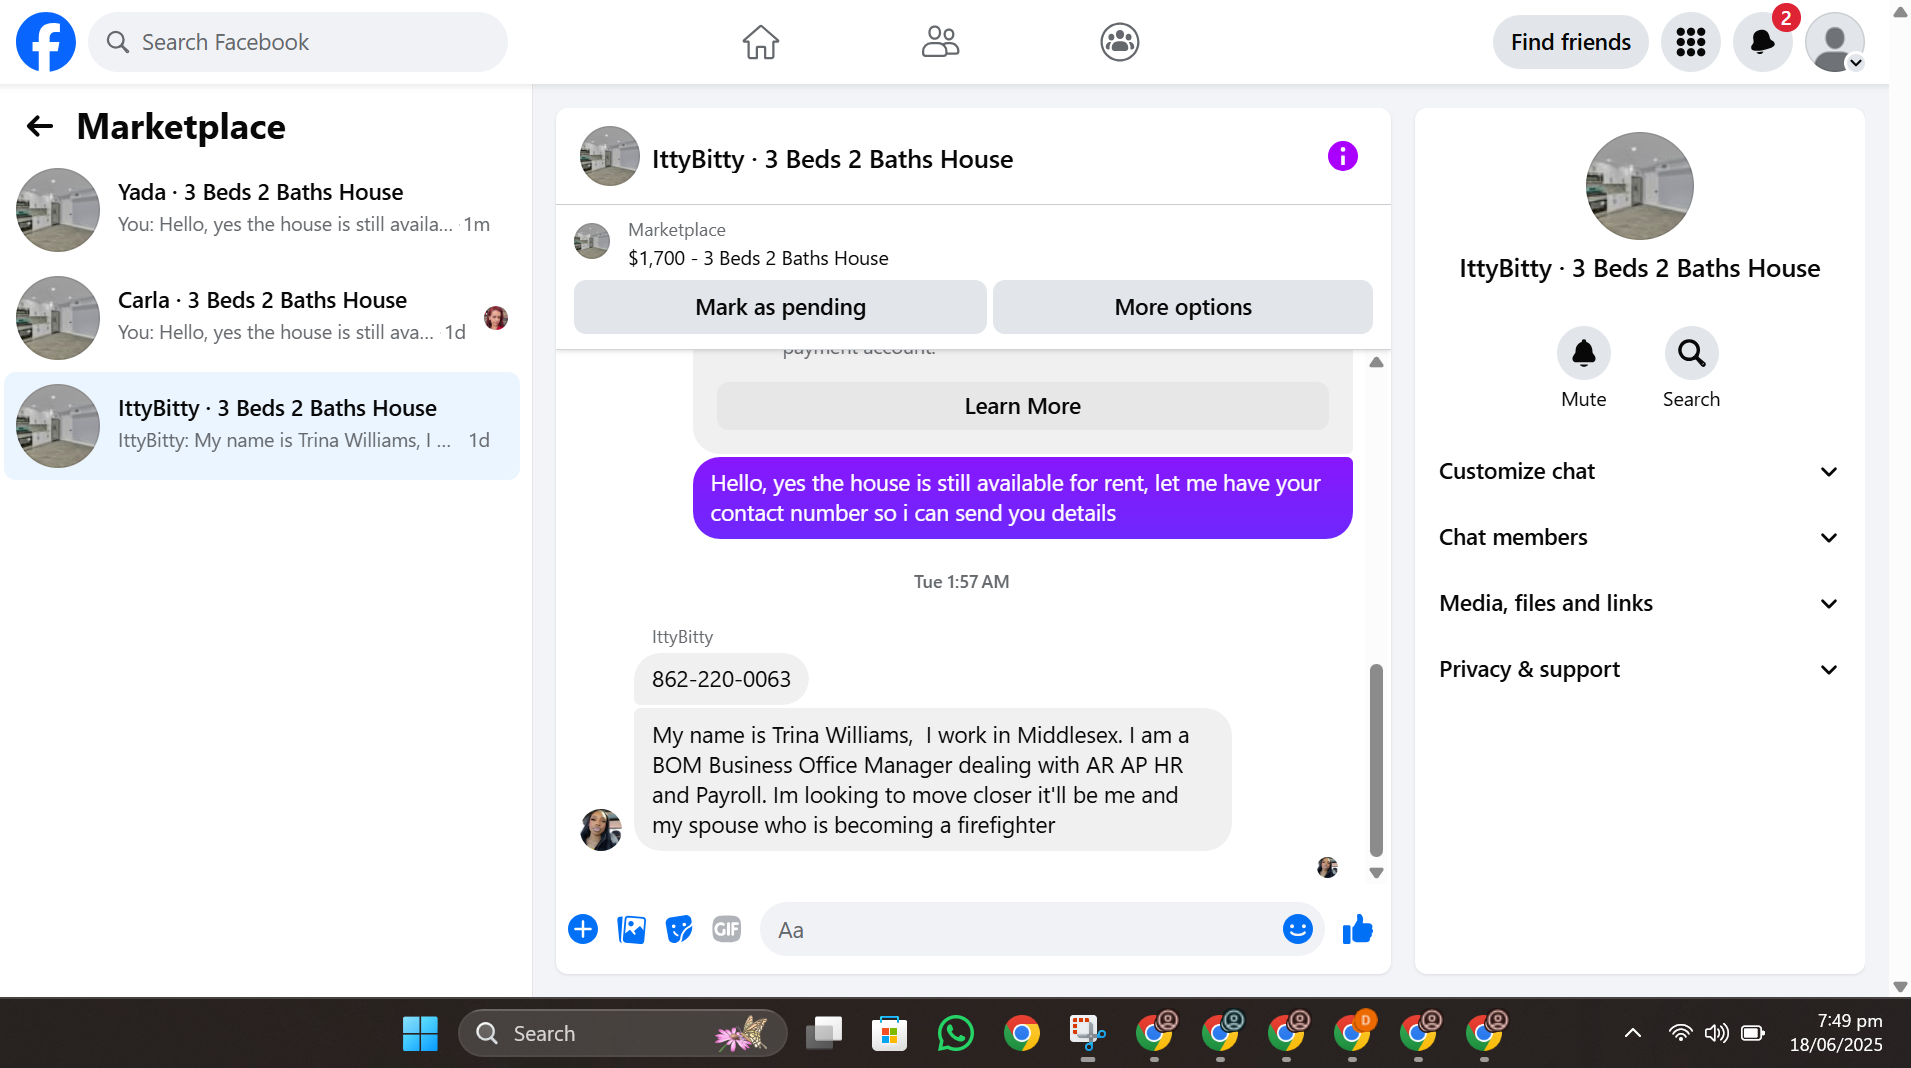Viewport: 1911px width, 1068px height.
Task: Open the Friends icon in top navigation
Action: pos(940,42)
